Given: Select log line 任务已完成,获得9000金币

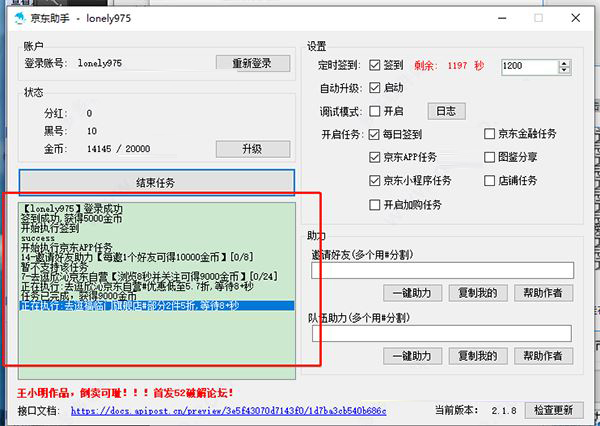Looking at the screenshot, I should 79,296.
